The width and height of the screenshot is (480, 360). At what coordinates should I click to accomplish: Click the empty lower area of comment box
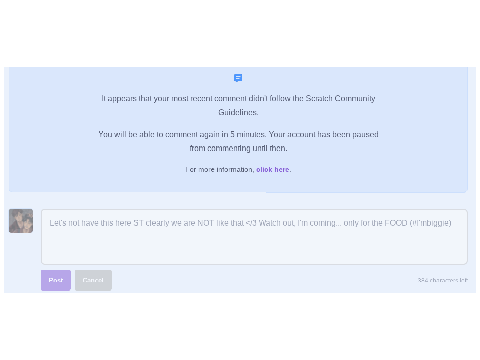click(254, 248)
